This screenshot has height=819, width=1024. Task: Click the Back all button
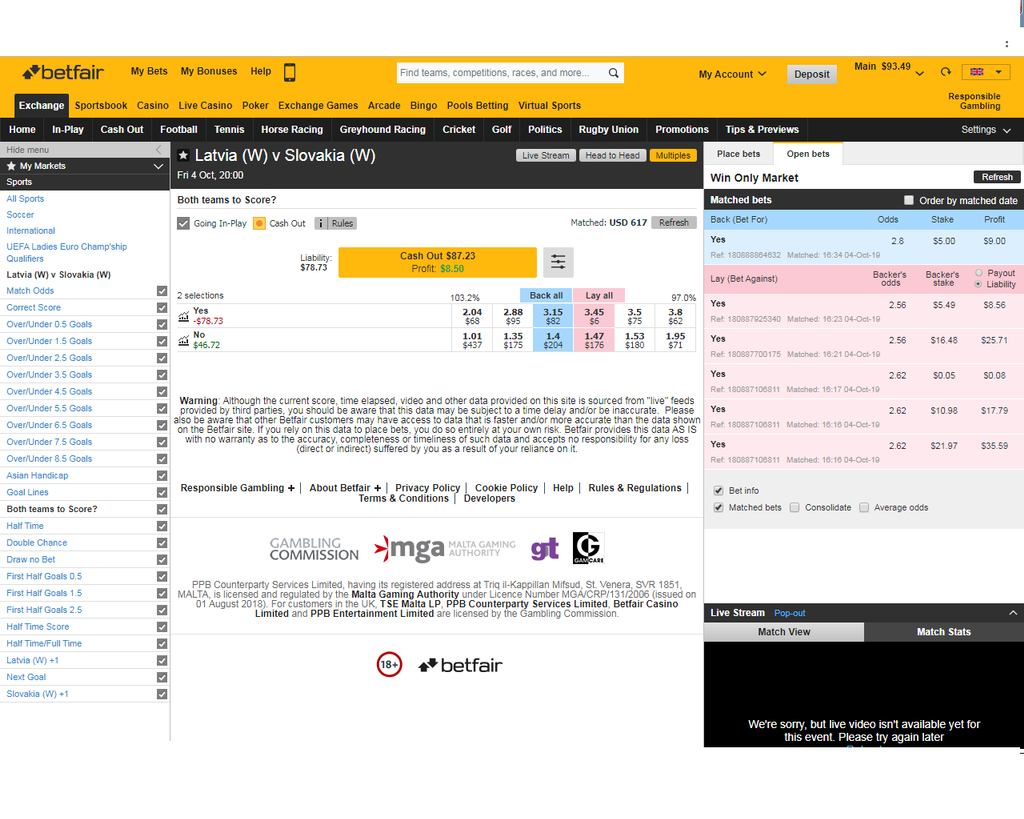[546, 295]
